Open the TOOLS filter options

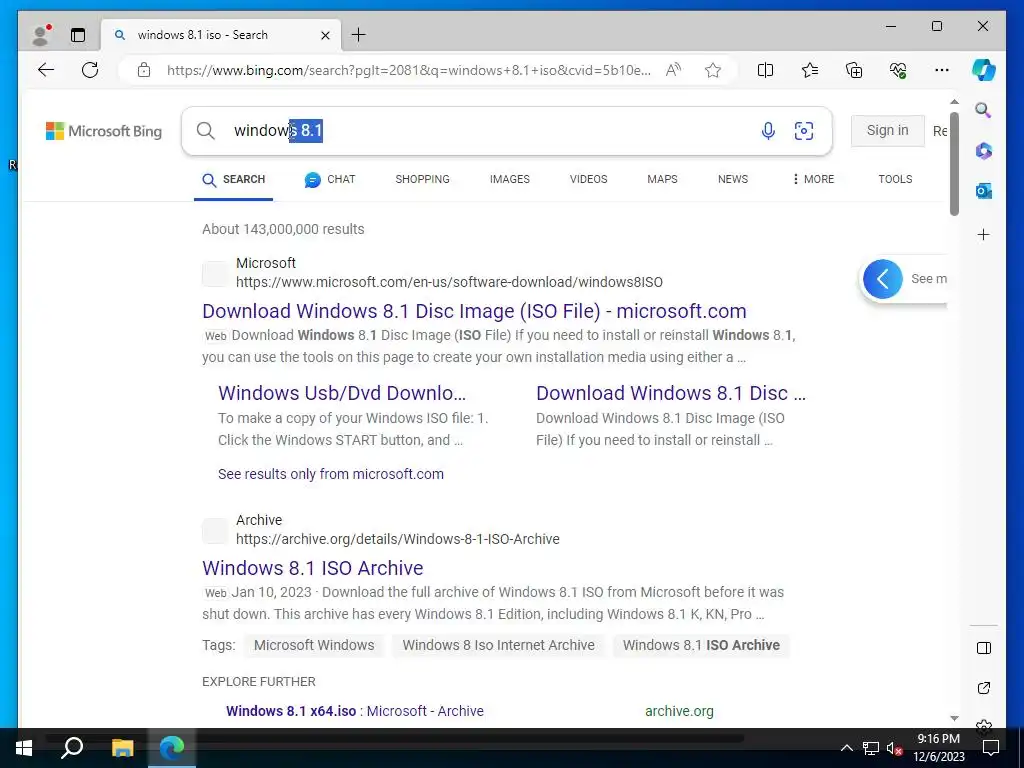coord(895,179)
